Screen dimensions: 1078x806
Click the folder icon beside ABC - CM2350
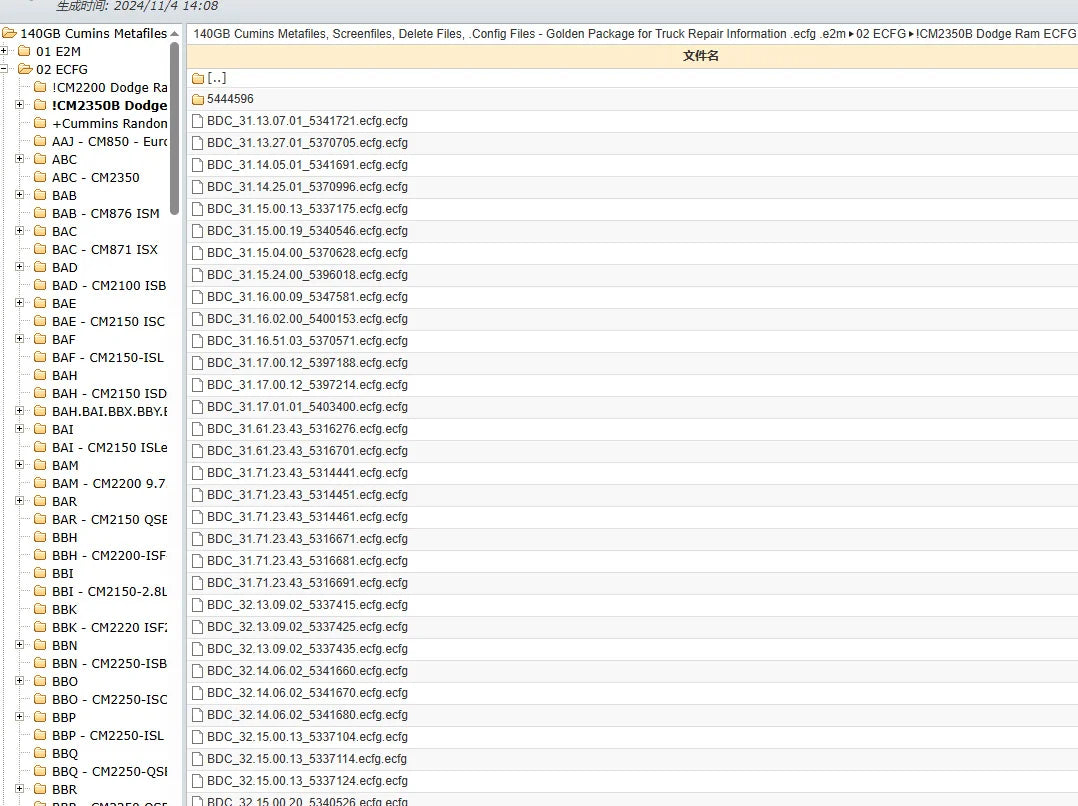click(41, 177)
